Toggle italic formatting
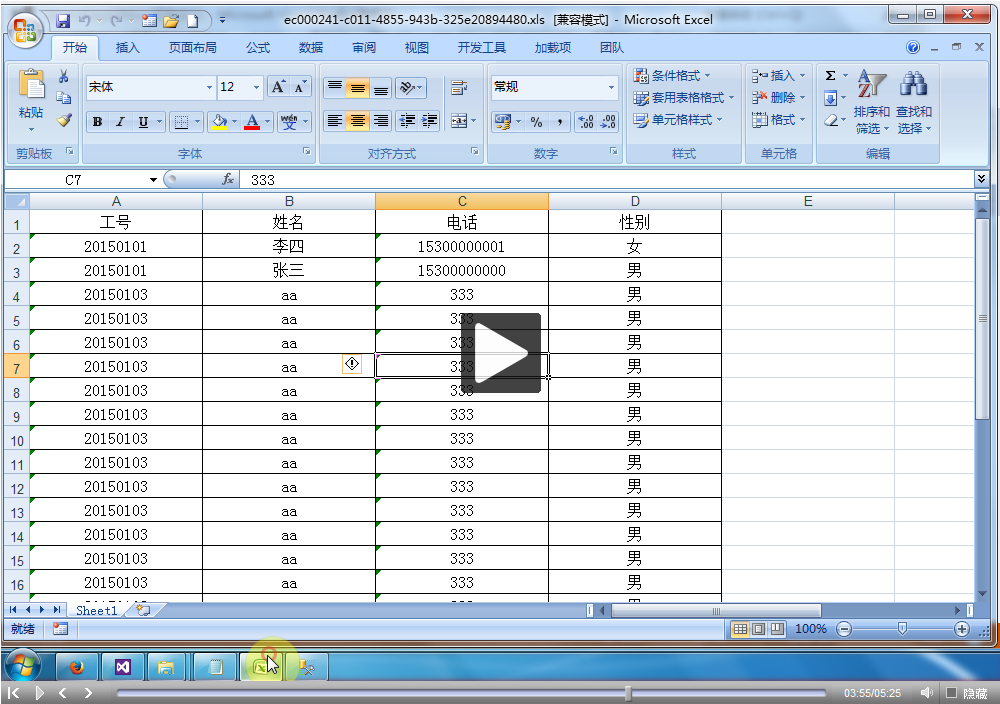The height and width of the screenshot is (704, 1000). click(120, 122)
